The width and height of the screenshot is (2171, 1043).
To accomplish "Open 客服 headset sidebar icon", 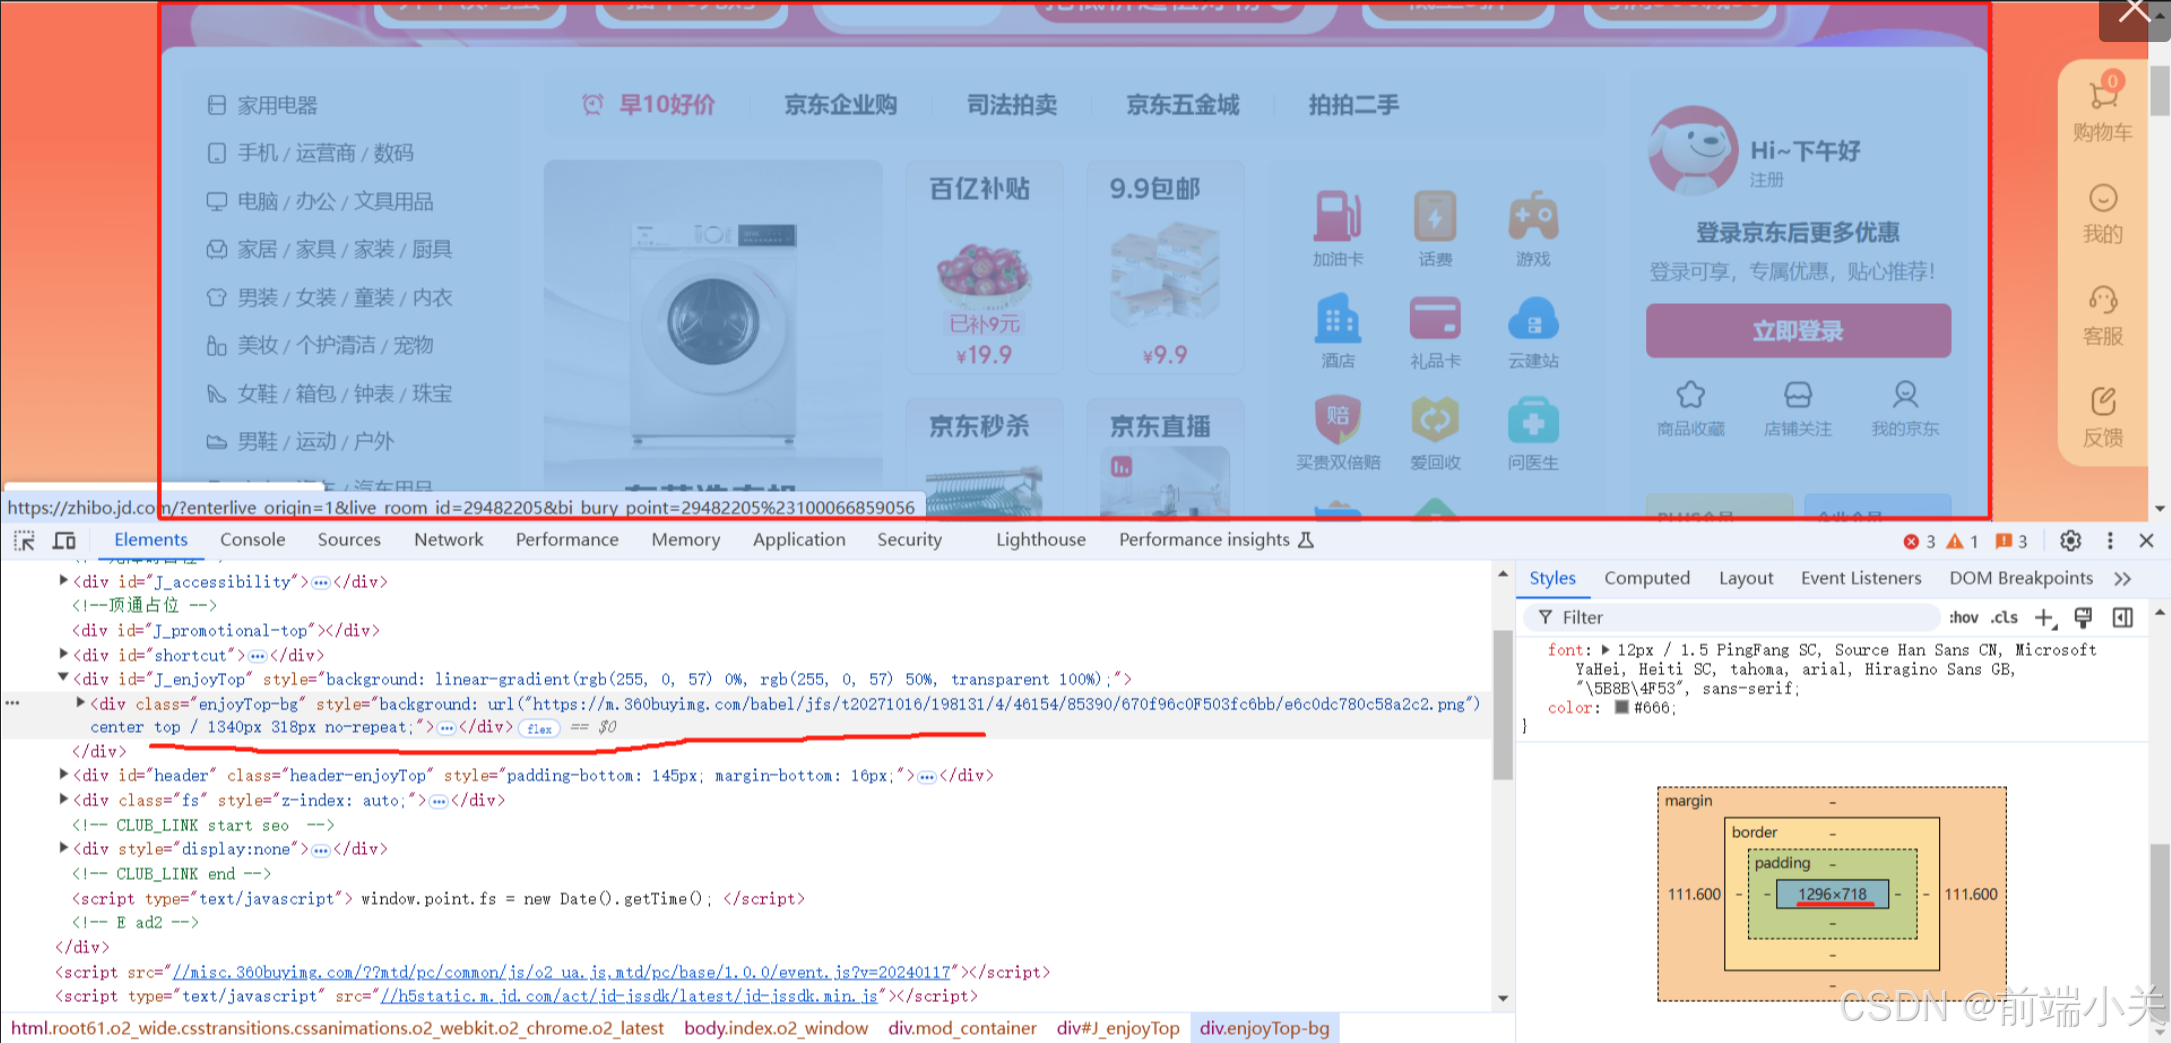I will [x=2103, y=300].
